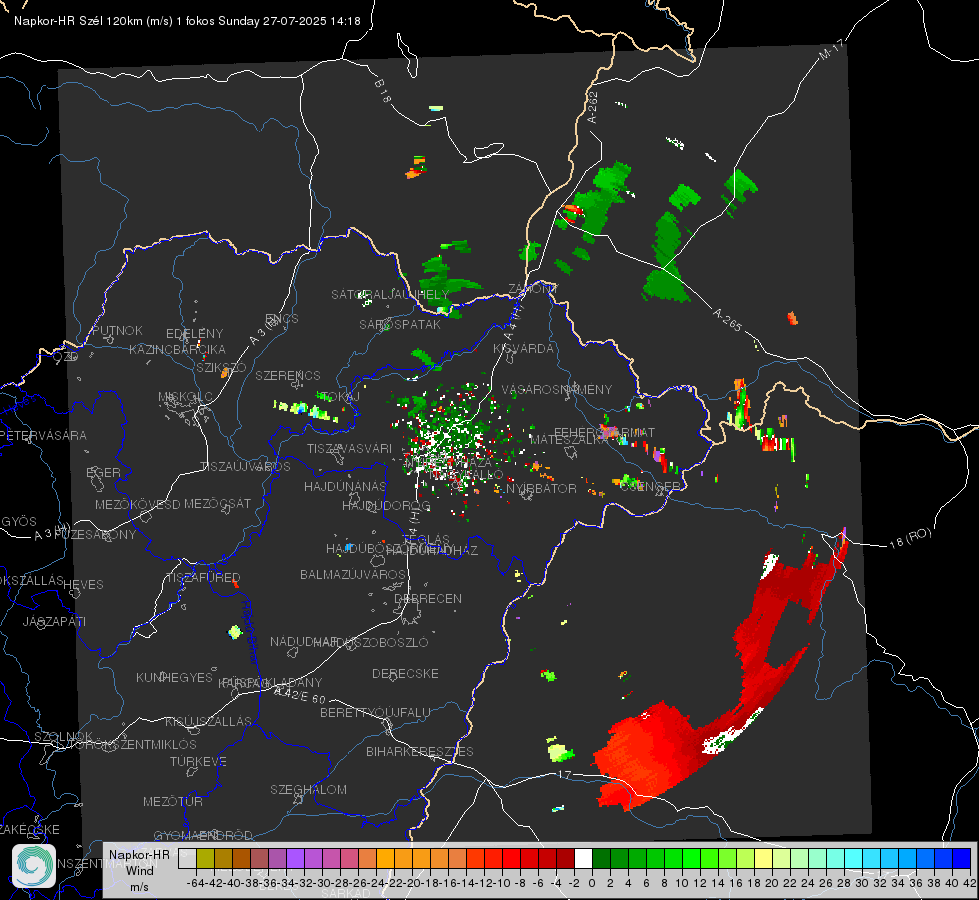
Task: Choose the blue swatch between 40 and 42
Action: [x=962, y=859]
